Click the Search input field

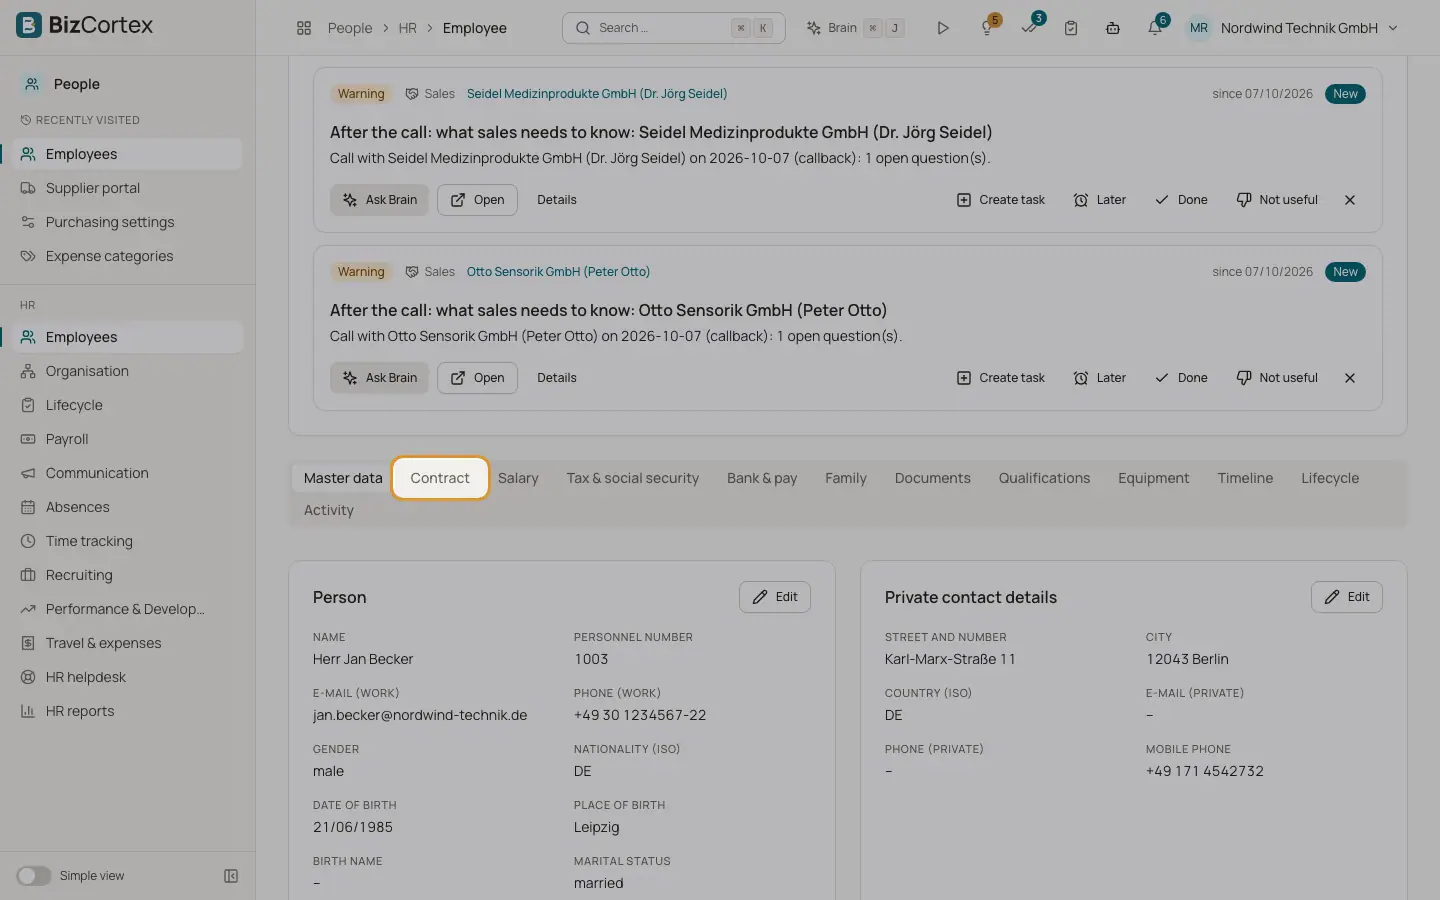674,28
